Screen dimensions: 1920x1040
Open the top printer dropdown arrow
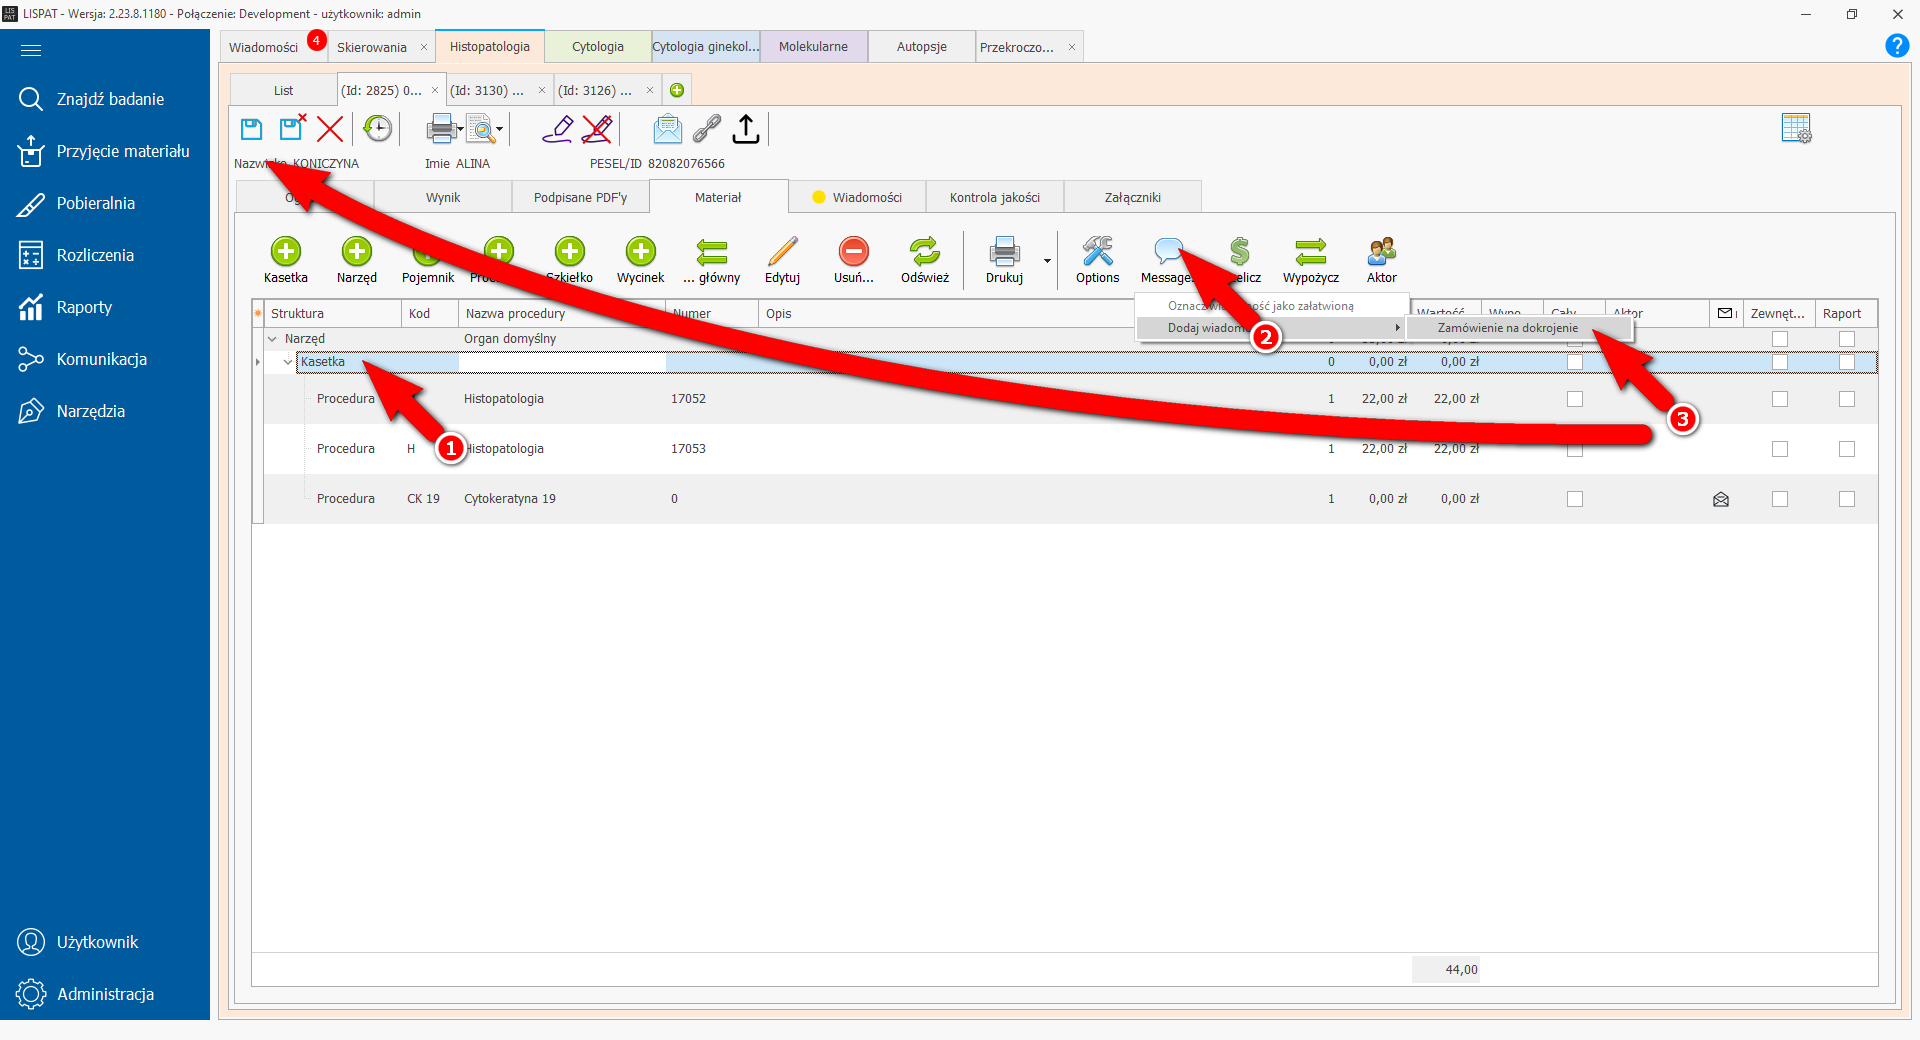460,130
